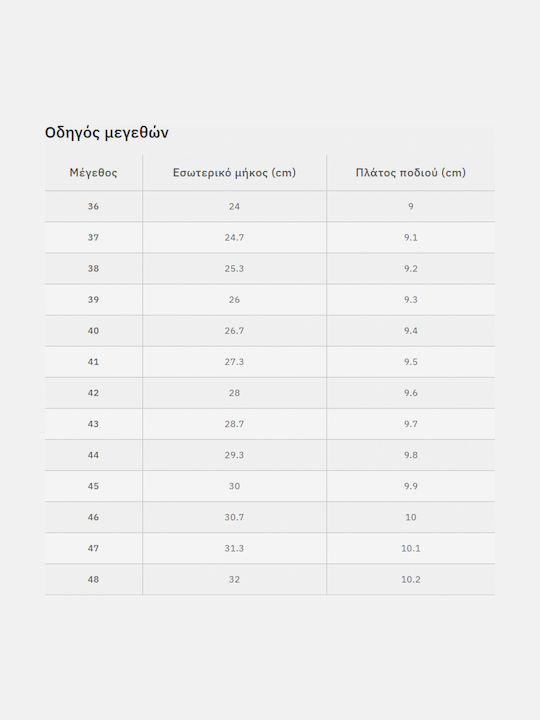Pick size 39 in the size column
The image size is (540, 720).
click(x=93, y=299)
